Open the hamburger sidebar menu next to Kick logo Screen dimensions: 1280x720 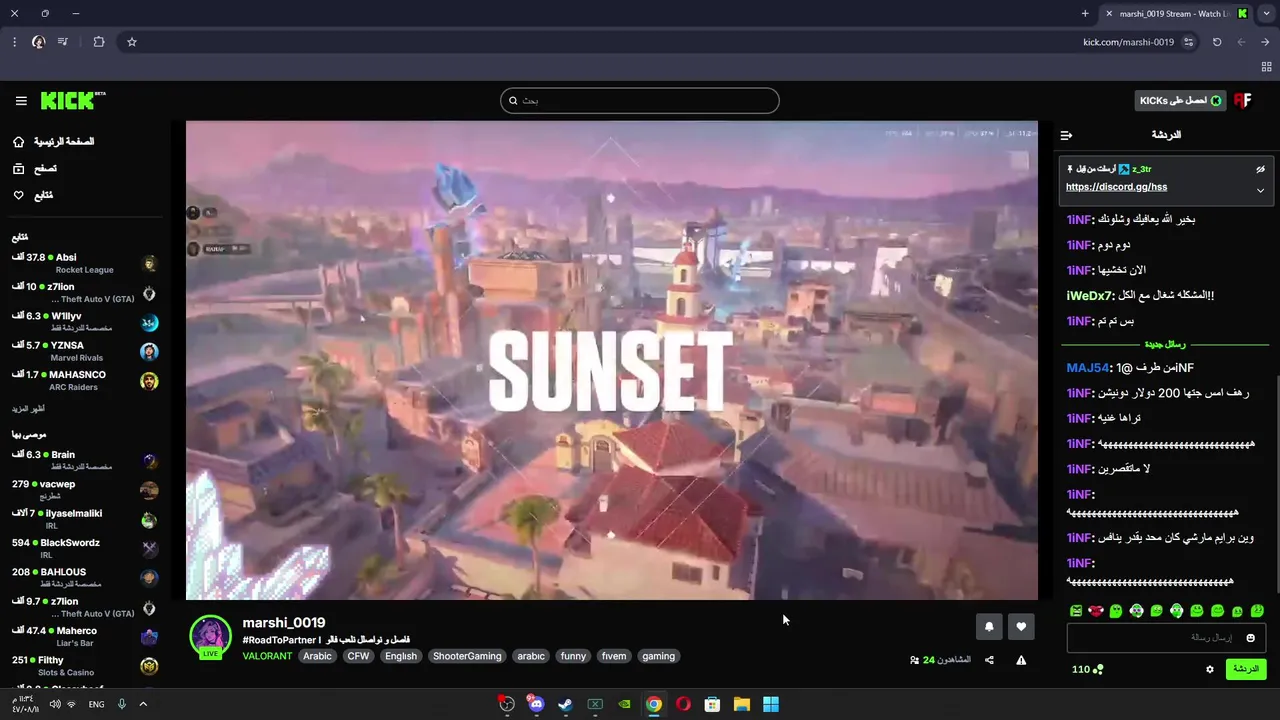click(x=21, y=101)
